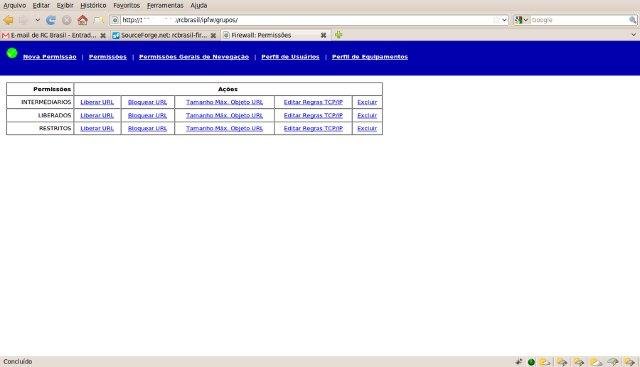Click the dark tool icon left of green globe
Screen dimensions: 640x367
coord(518,361)
